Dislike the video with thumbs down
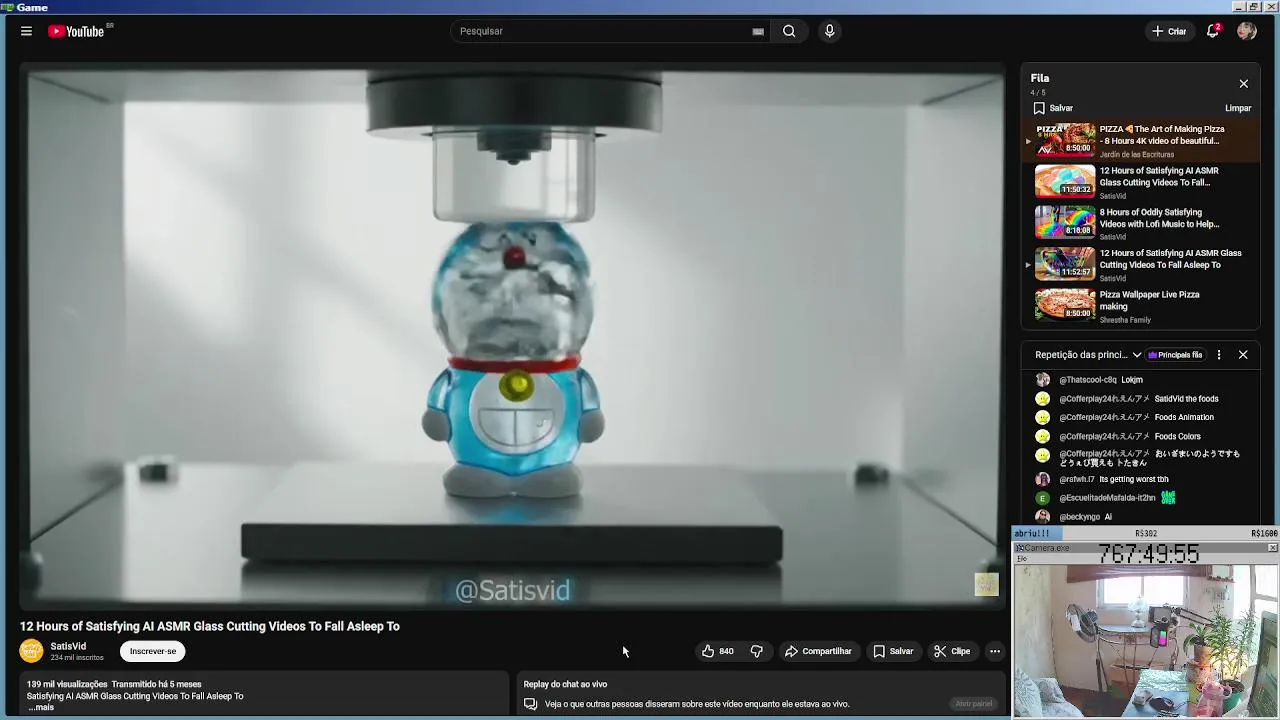Screen dimensions: 1280x720 (757, 651)
